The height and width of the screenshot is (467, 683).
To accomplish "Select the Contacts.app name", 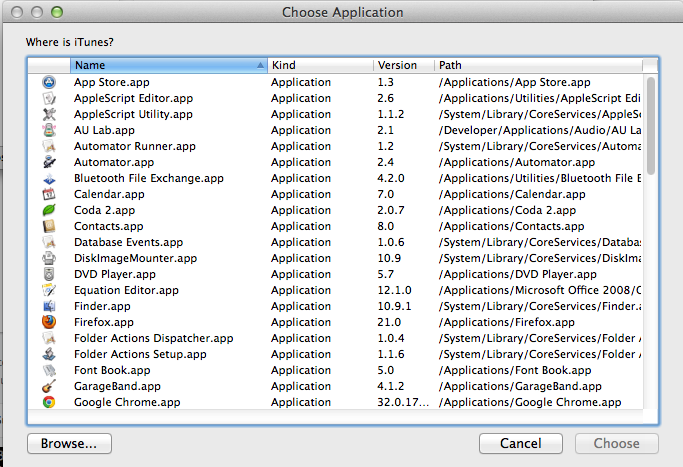I will pos(108,226).
